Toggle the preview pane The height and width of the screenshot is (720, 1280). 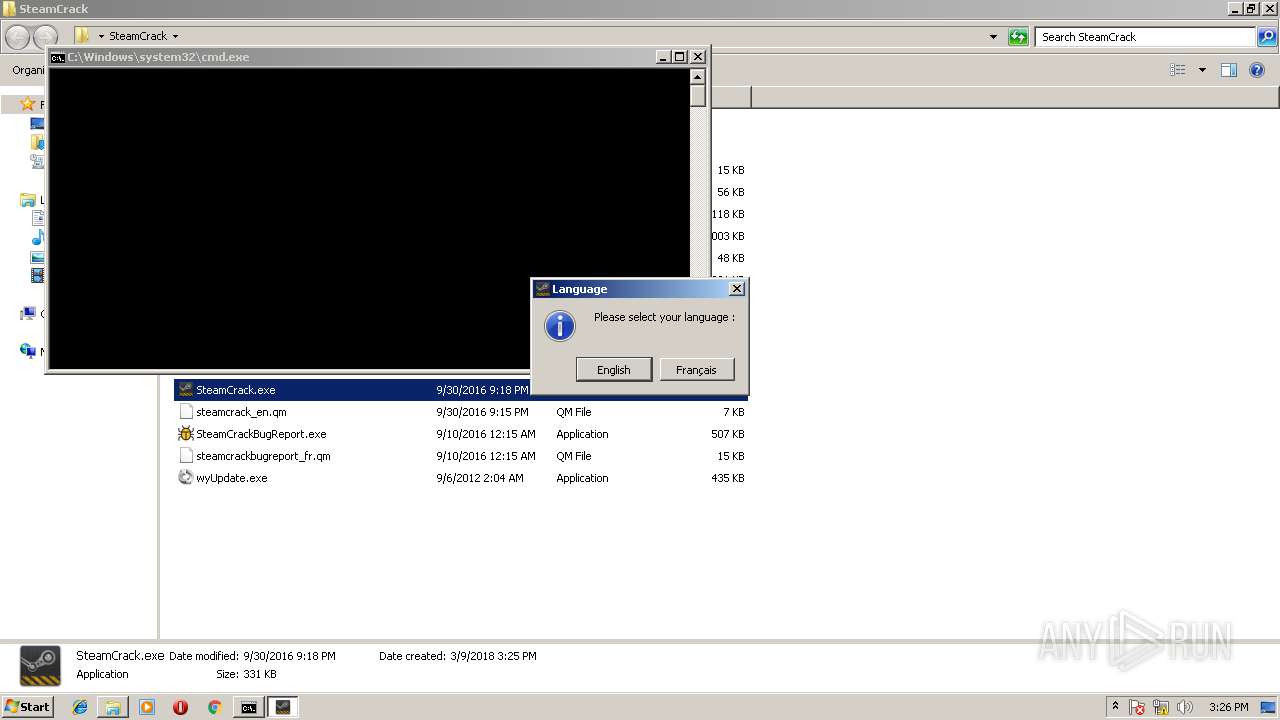coord(1229,70)
